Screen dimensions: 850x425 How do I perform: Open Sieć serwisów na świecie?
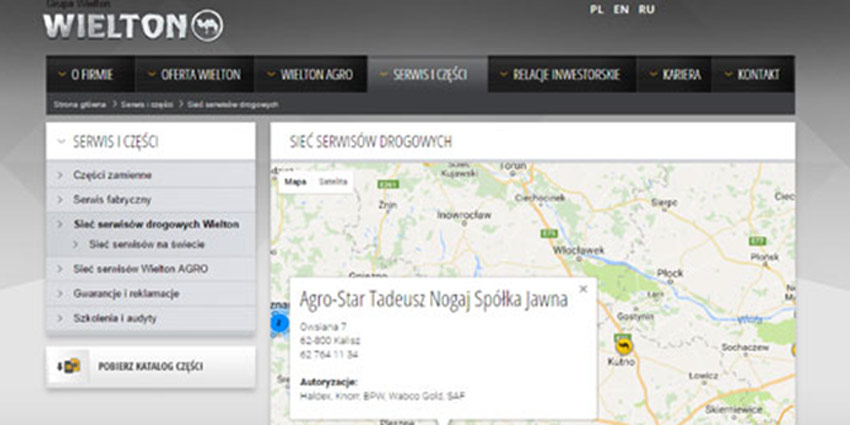tap(147, 244)
